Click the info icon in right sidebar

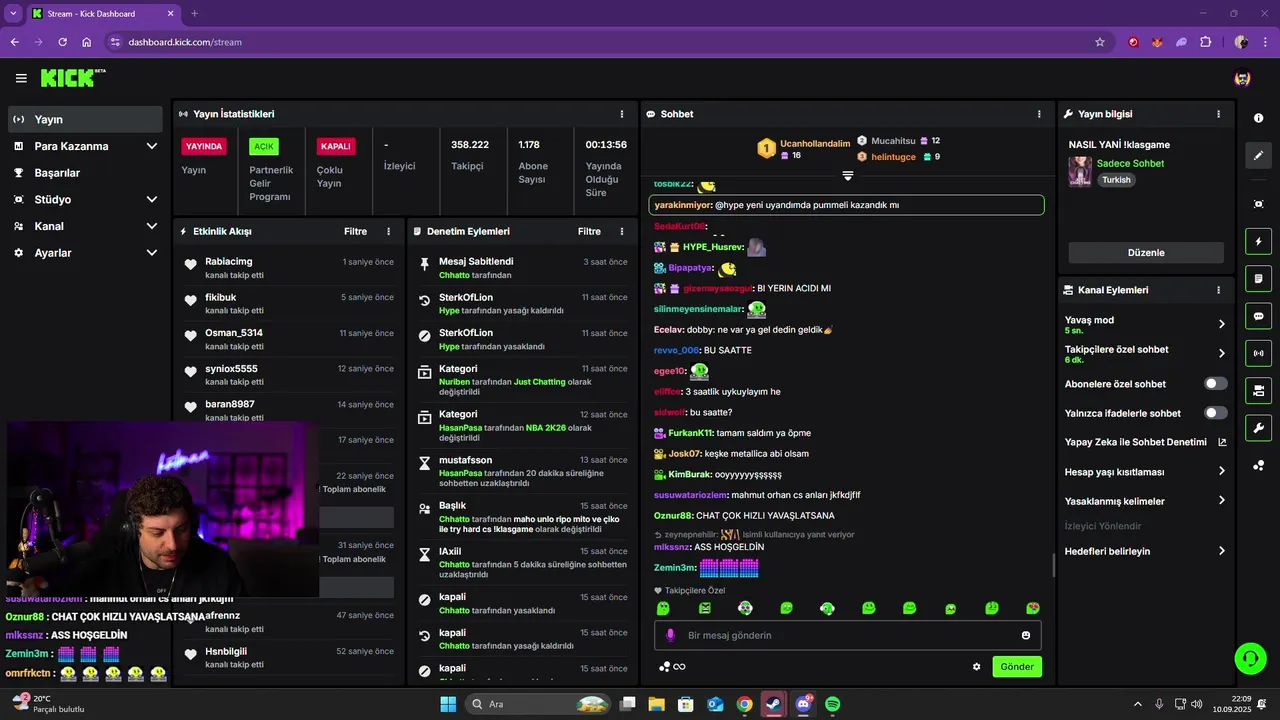pos(1258,118)
